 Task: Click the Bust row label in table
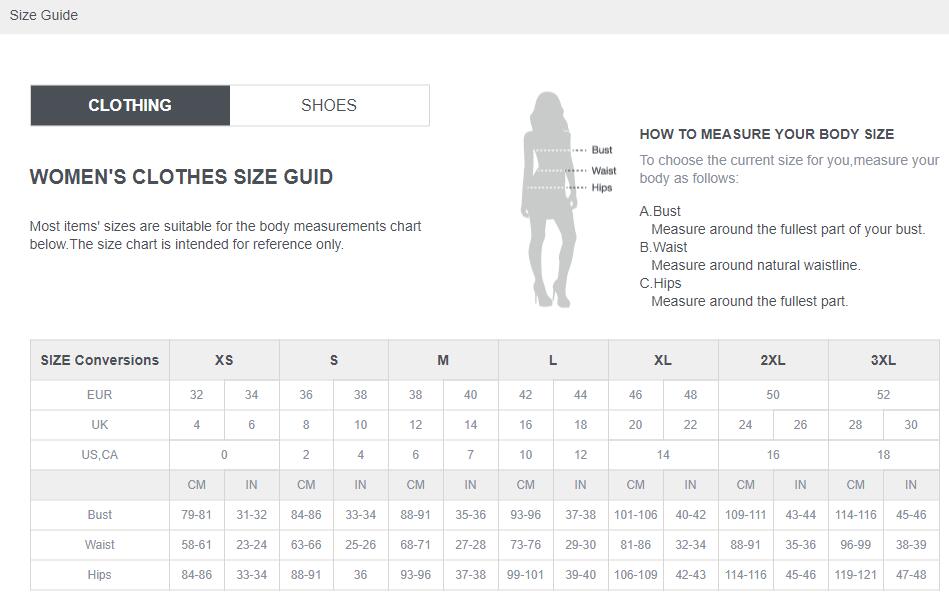coord(100,515)
